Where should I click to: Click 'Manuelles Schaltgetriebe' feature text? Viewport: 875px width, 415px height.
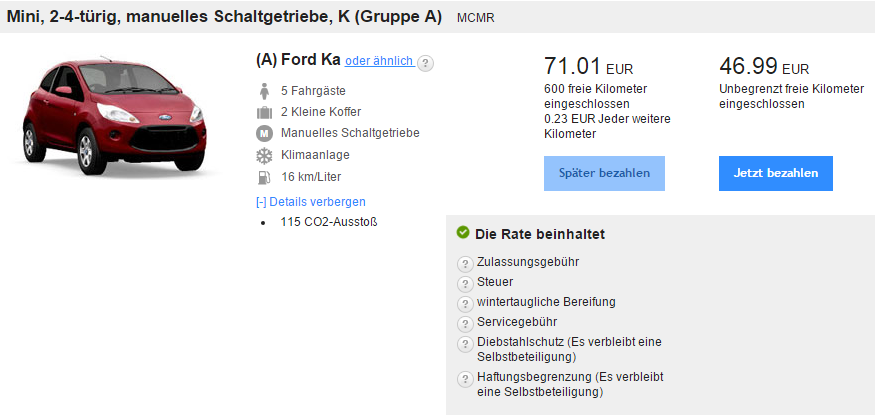(350, 133)
